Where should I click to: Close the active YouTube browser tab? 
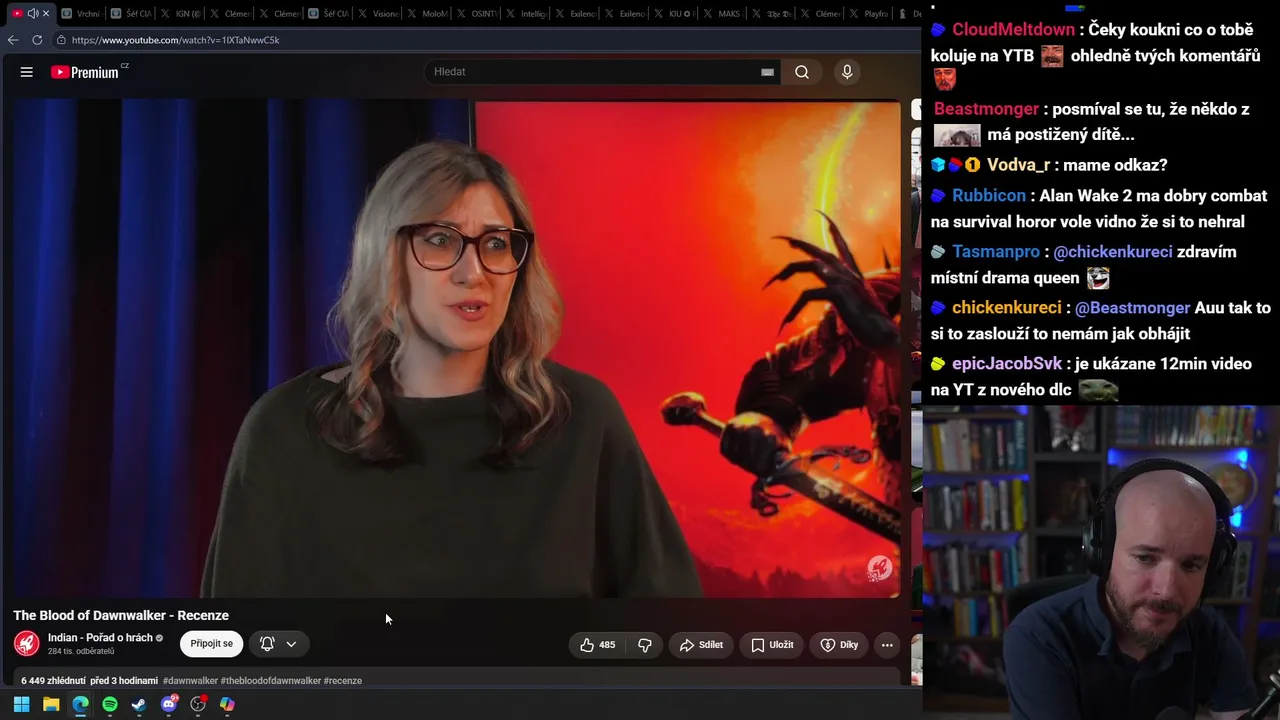tap(46, 13)
